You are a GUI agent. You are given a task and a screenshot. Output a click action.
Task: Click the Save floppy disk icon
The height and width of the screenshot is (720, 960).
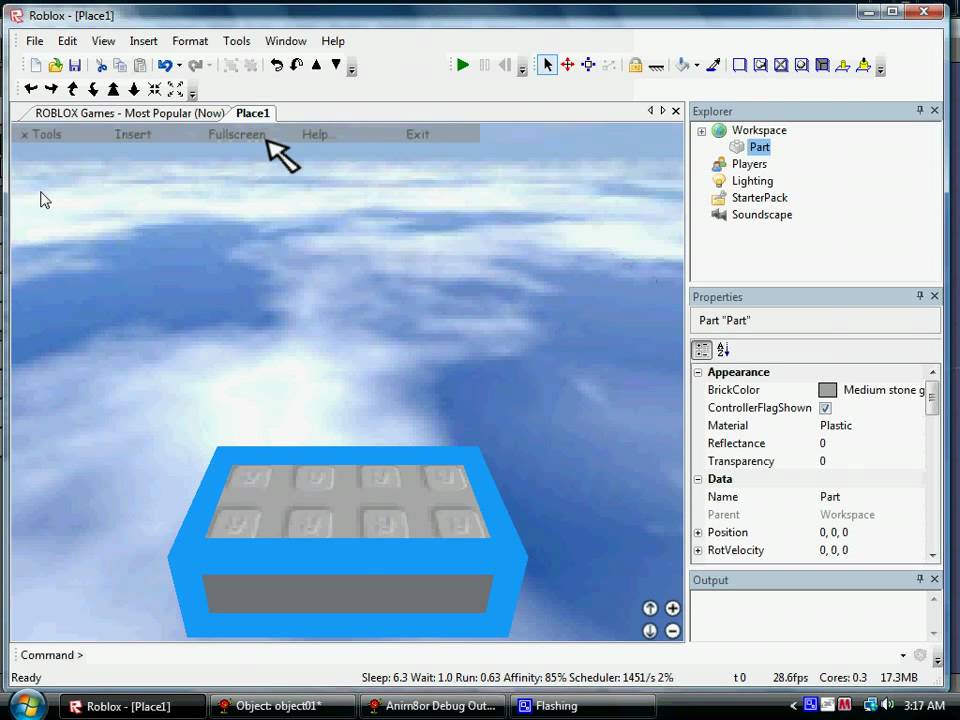tap(75, 65)
